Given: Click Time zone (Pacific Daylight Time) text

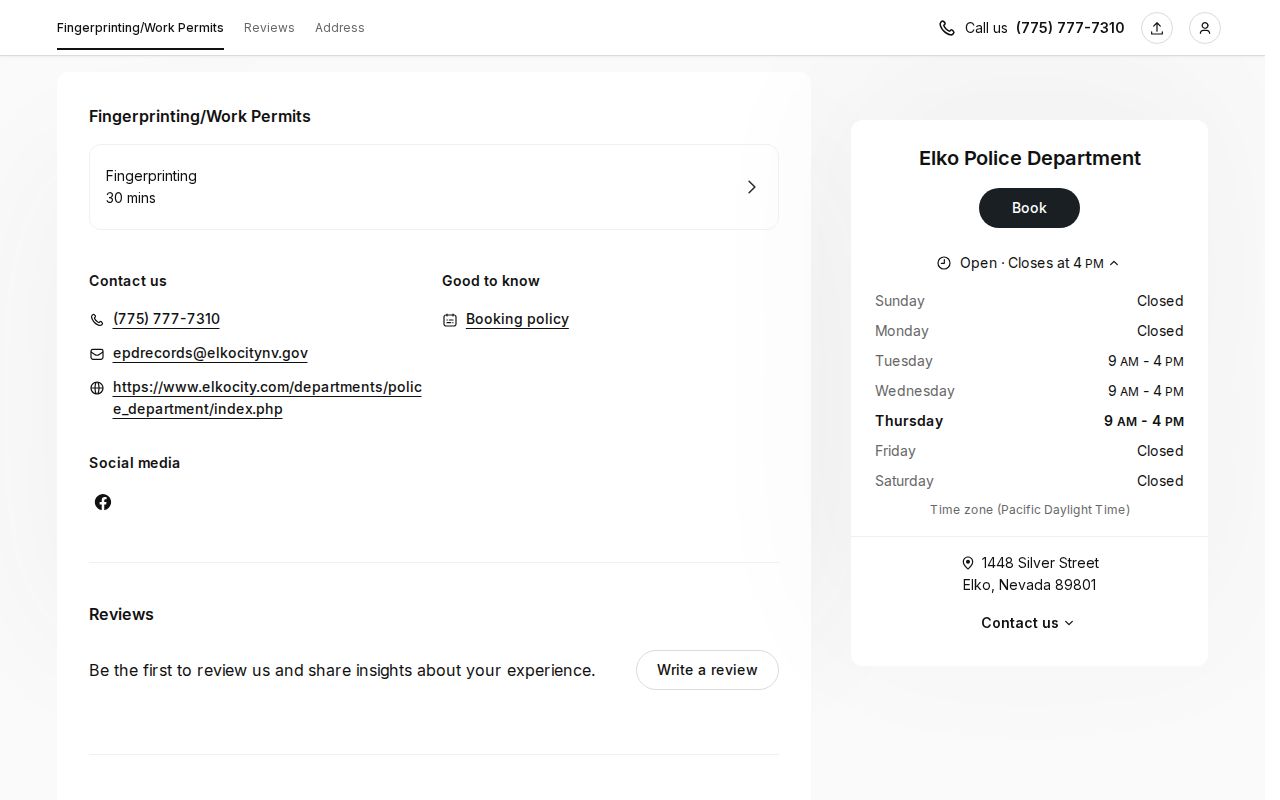Looking at the screenshot, I should point(1029,510).
